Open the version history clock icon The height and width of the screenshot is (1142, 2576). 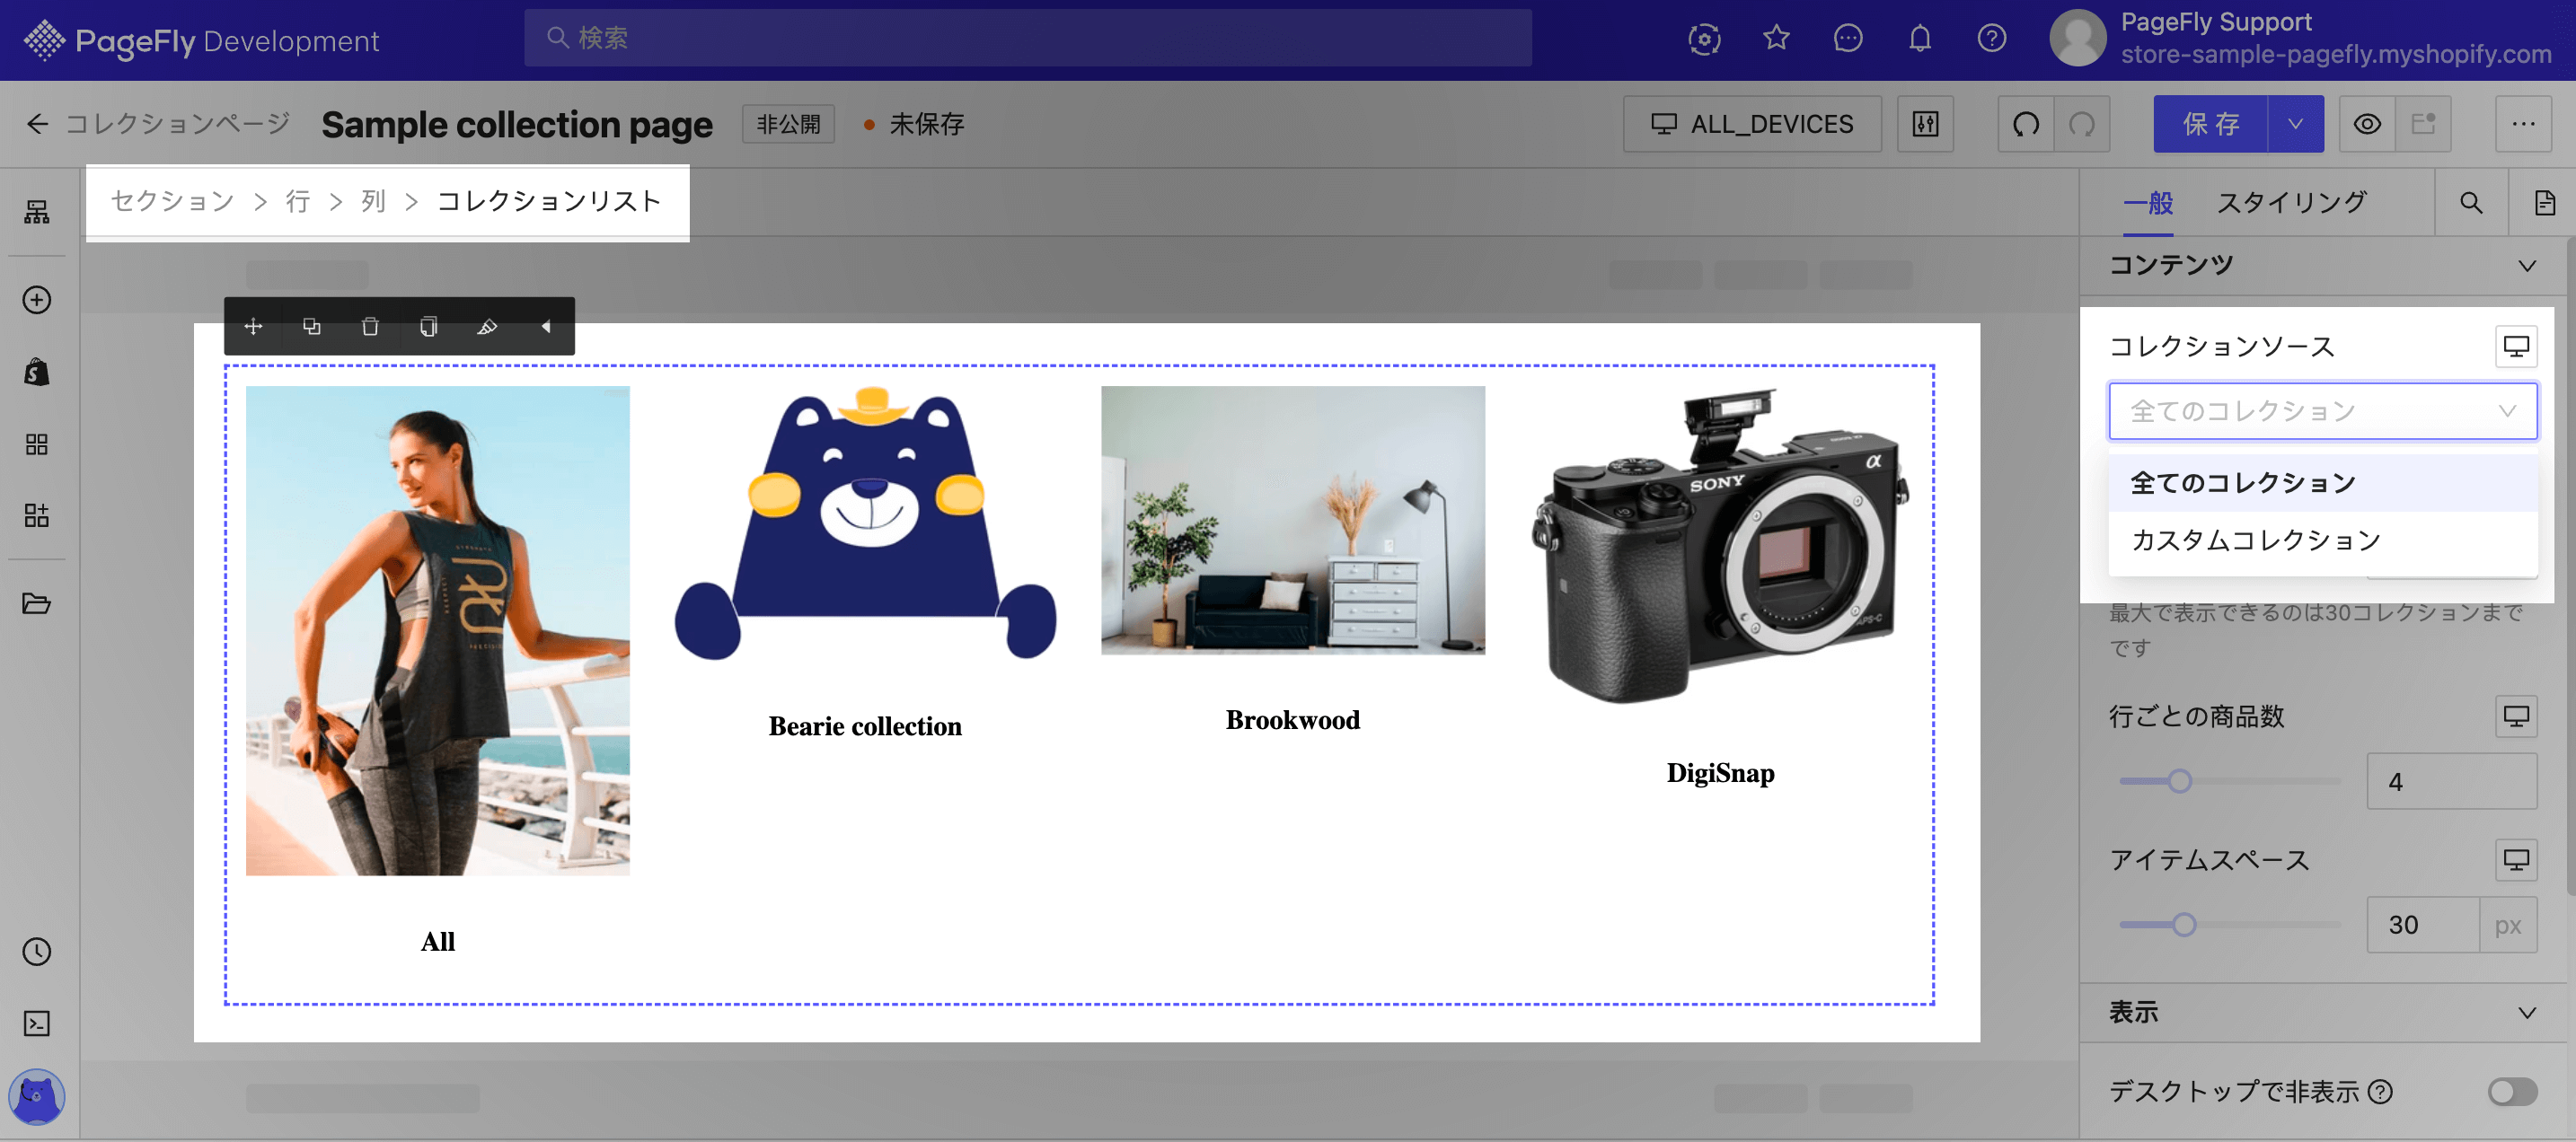(x=37, y=951)
